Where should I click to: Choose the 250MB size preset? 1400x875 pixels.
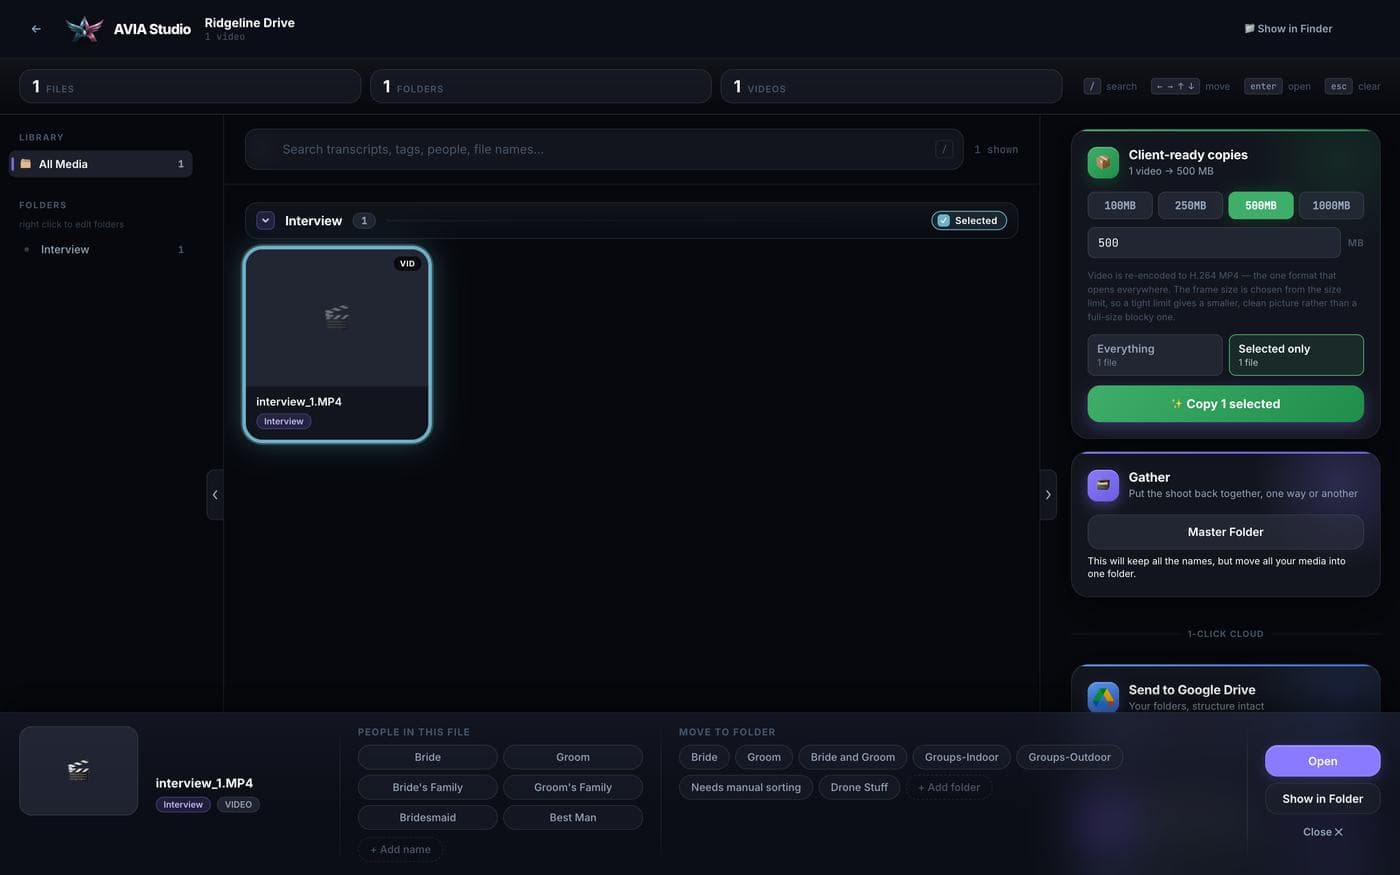1190,206
